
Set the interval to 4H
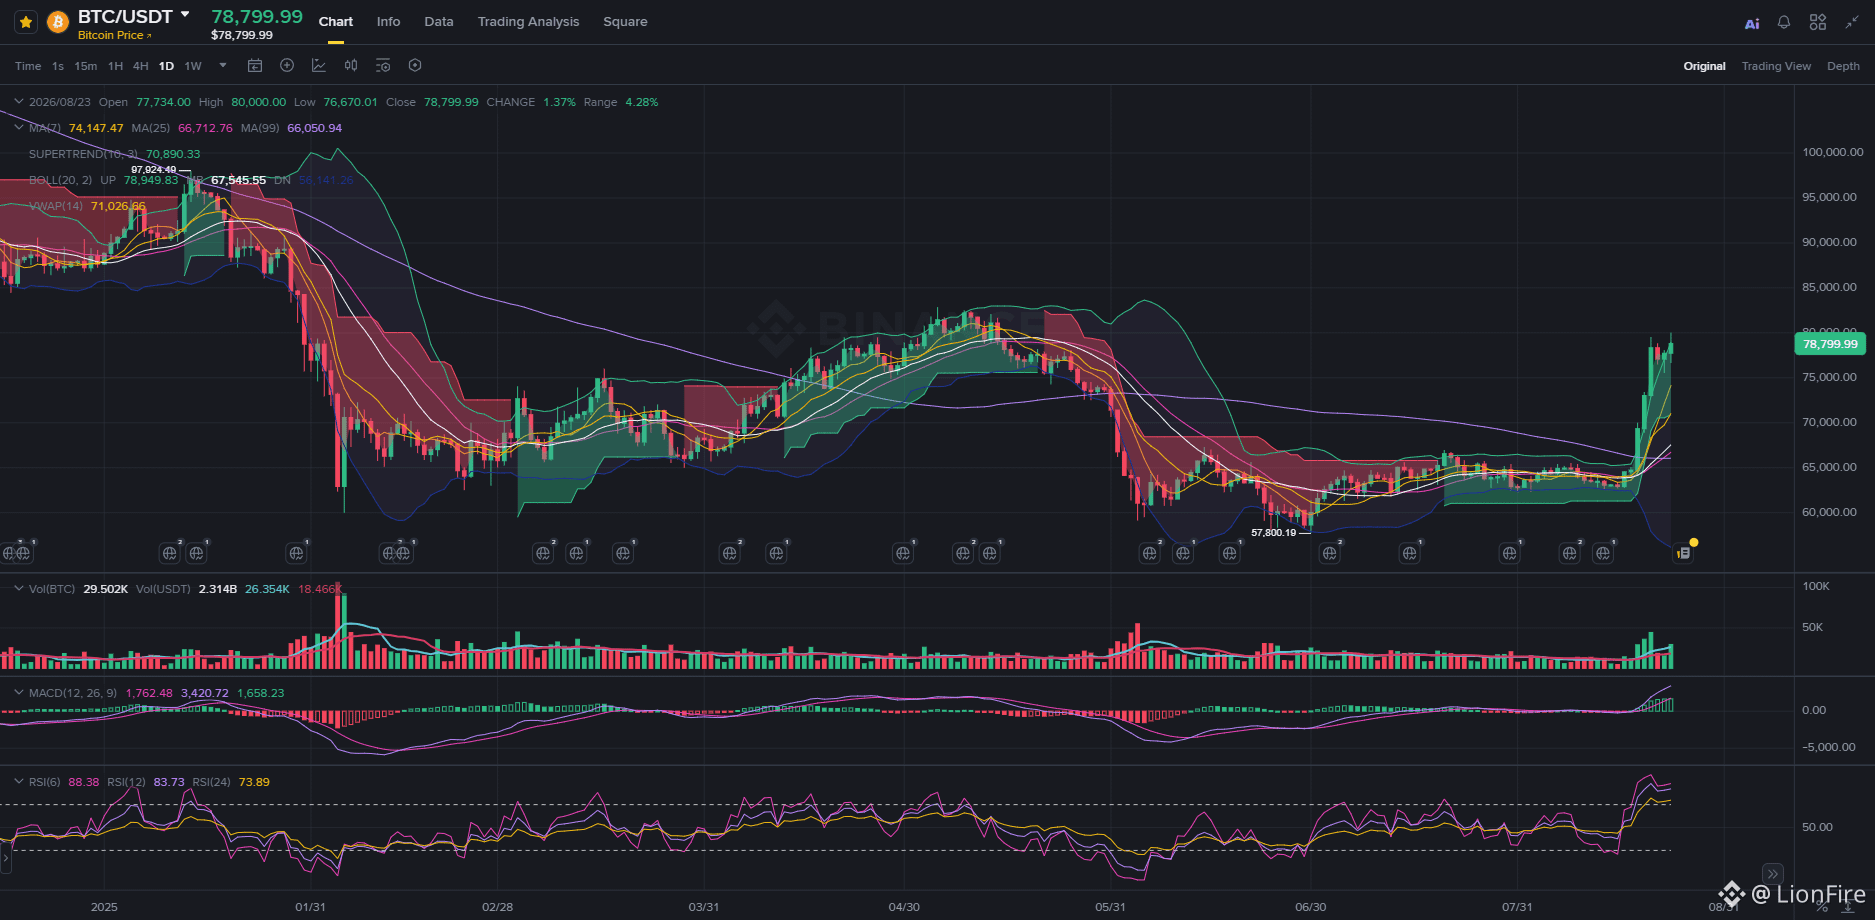point(141,66)
